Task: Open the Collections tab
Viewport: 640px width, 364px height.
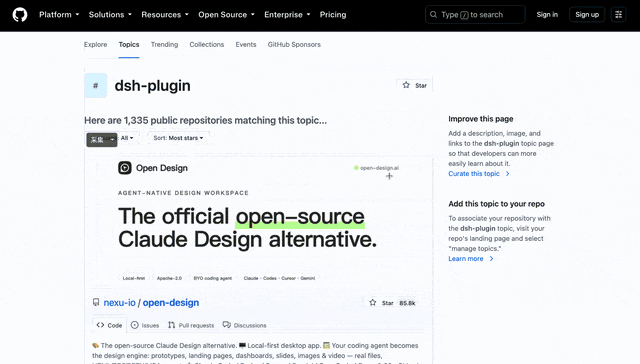Action: pos(207,44)
